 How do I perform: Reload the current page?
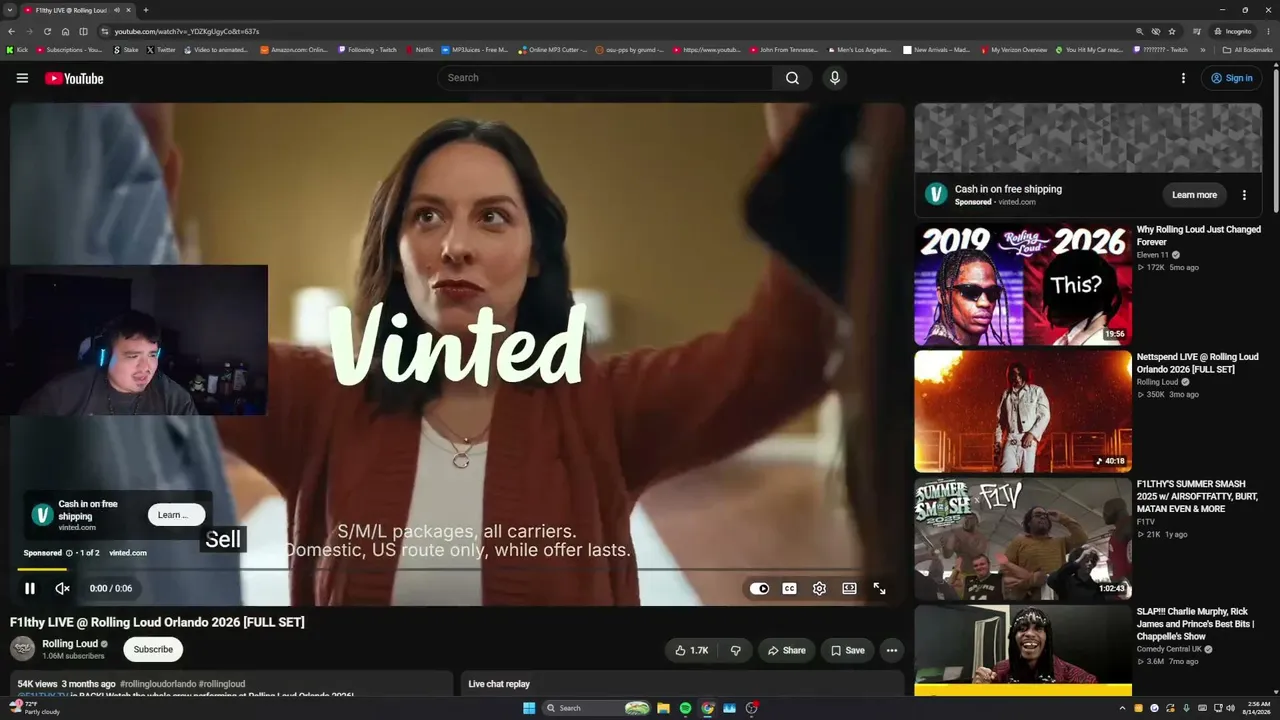[47, 31]
